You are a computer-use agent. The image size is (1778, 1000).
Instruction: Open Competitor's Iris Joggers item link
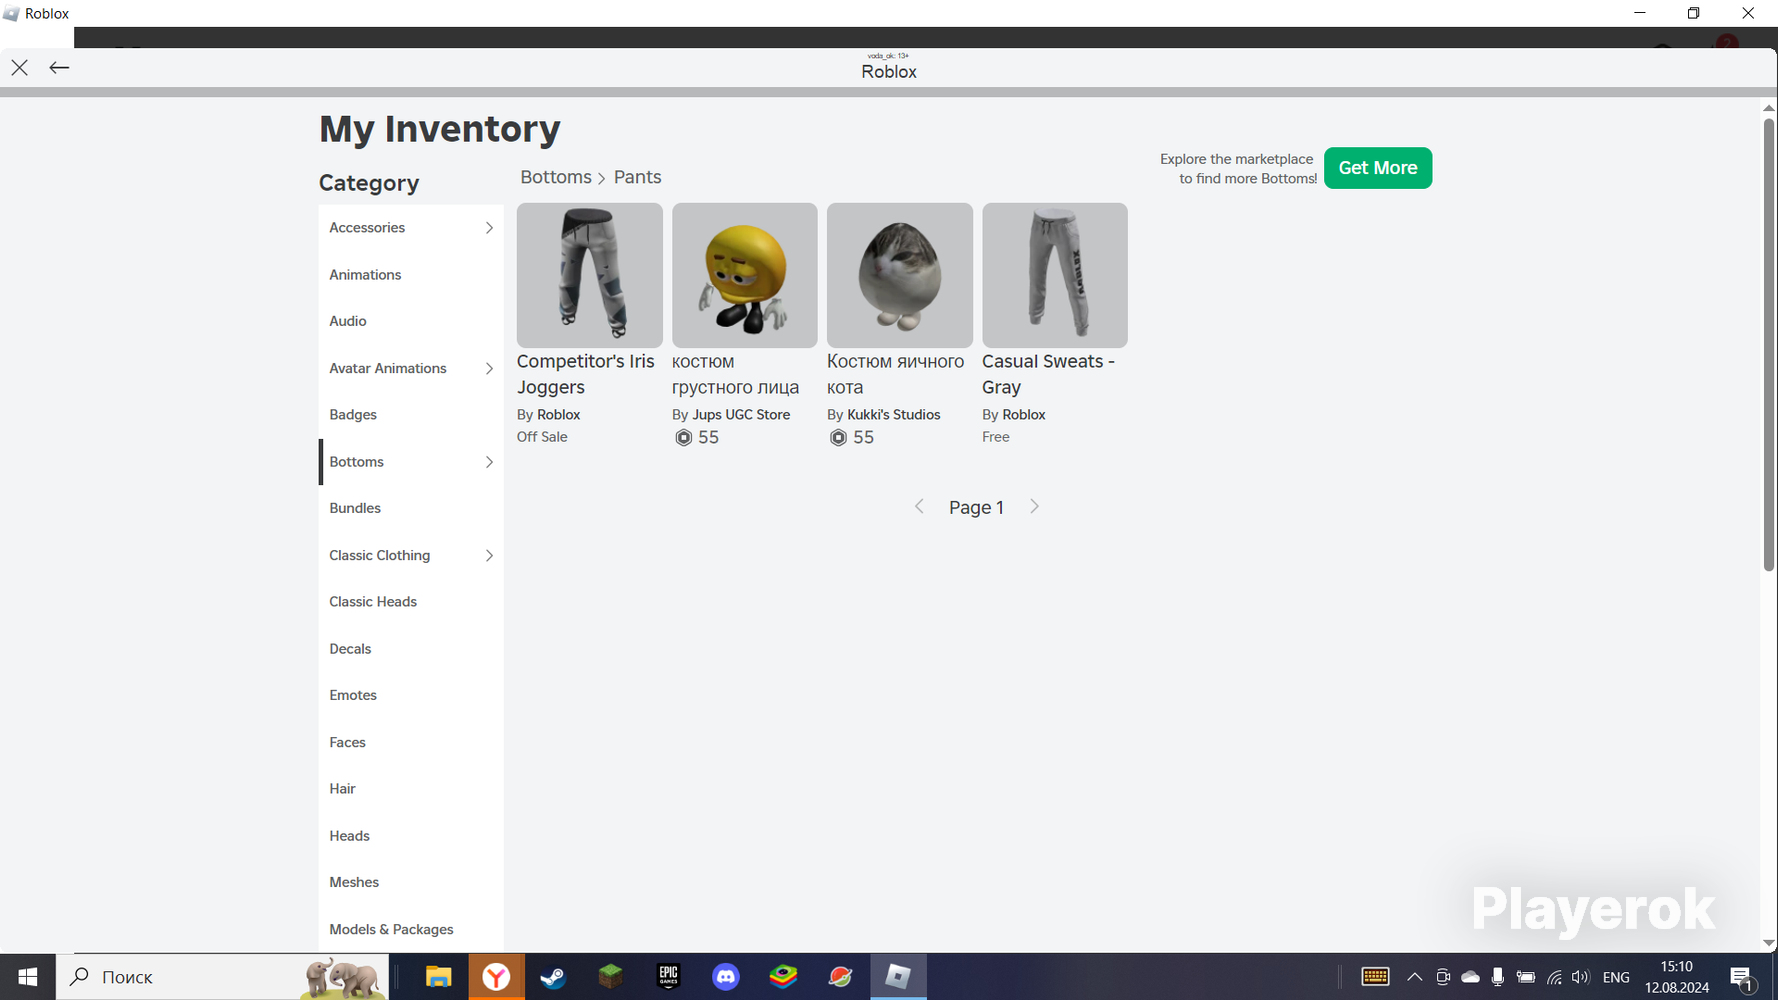[x=586, y=374]
